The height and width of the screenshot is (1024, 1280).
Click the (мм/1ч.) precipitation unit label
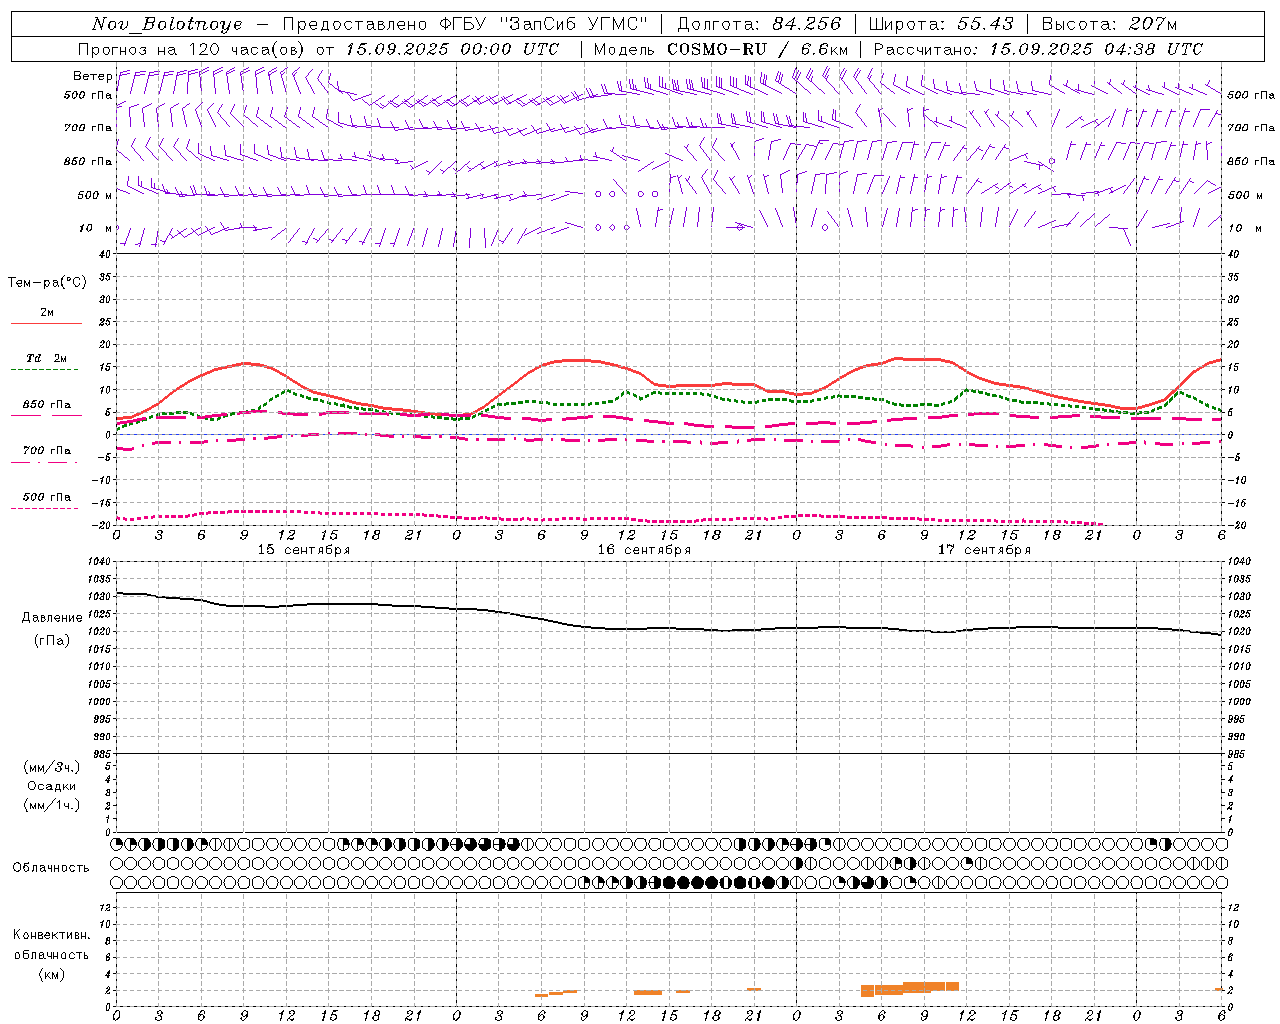52,805
